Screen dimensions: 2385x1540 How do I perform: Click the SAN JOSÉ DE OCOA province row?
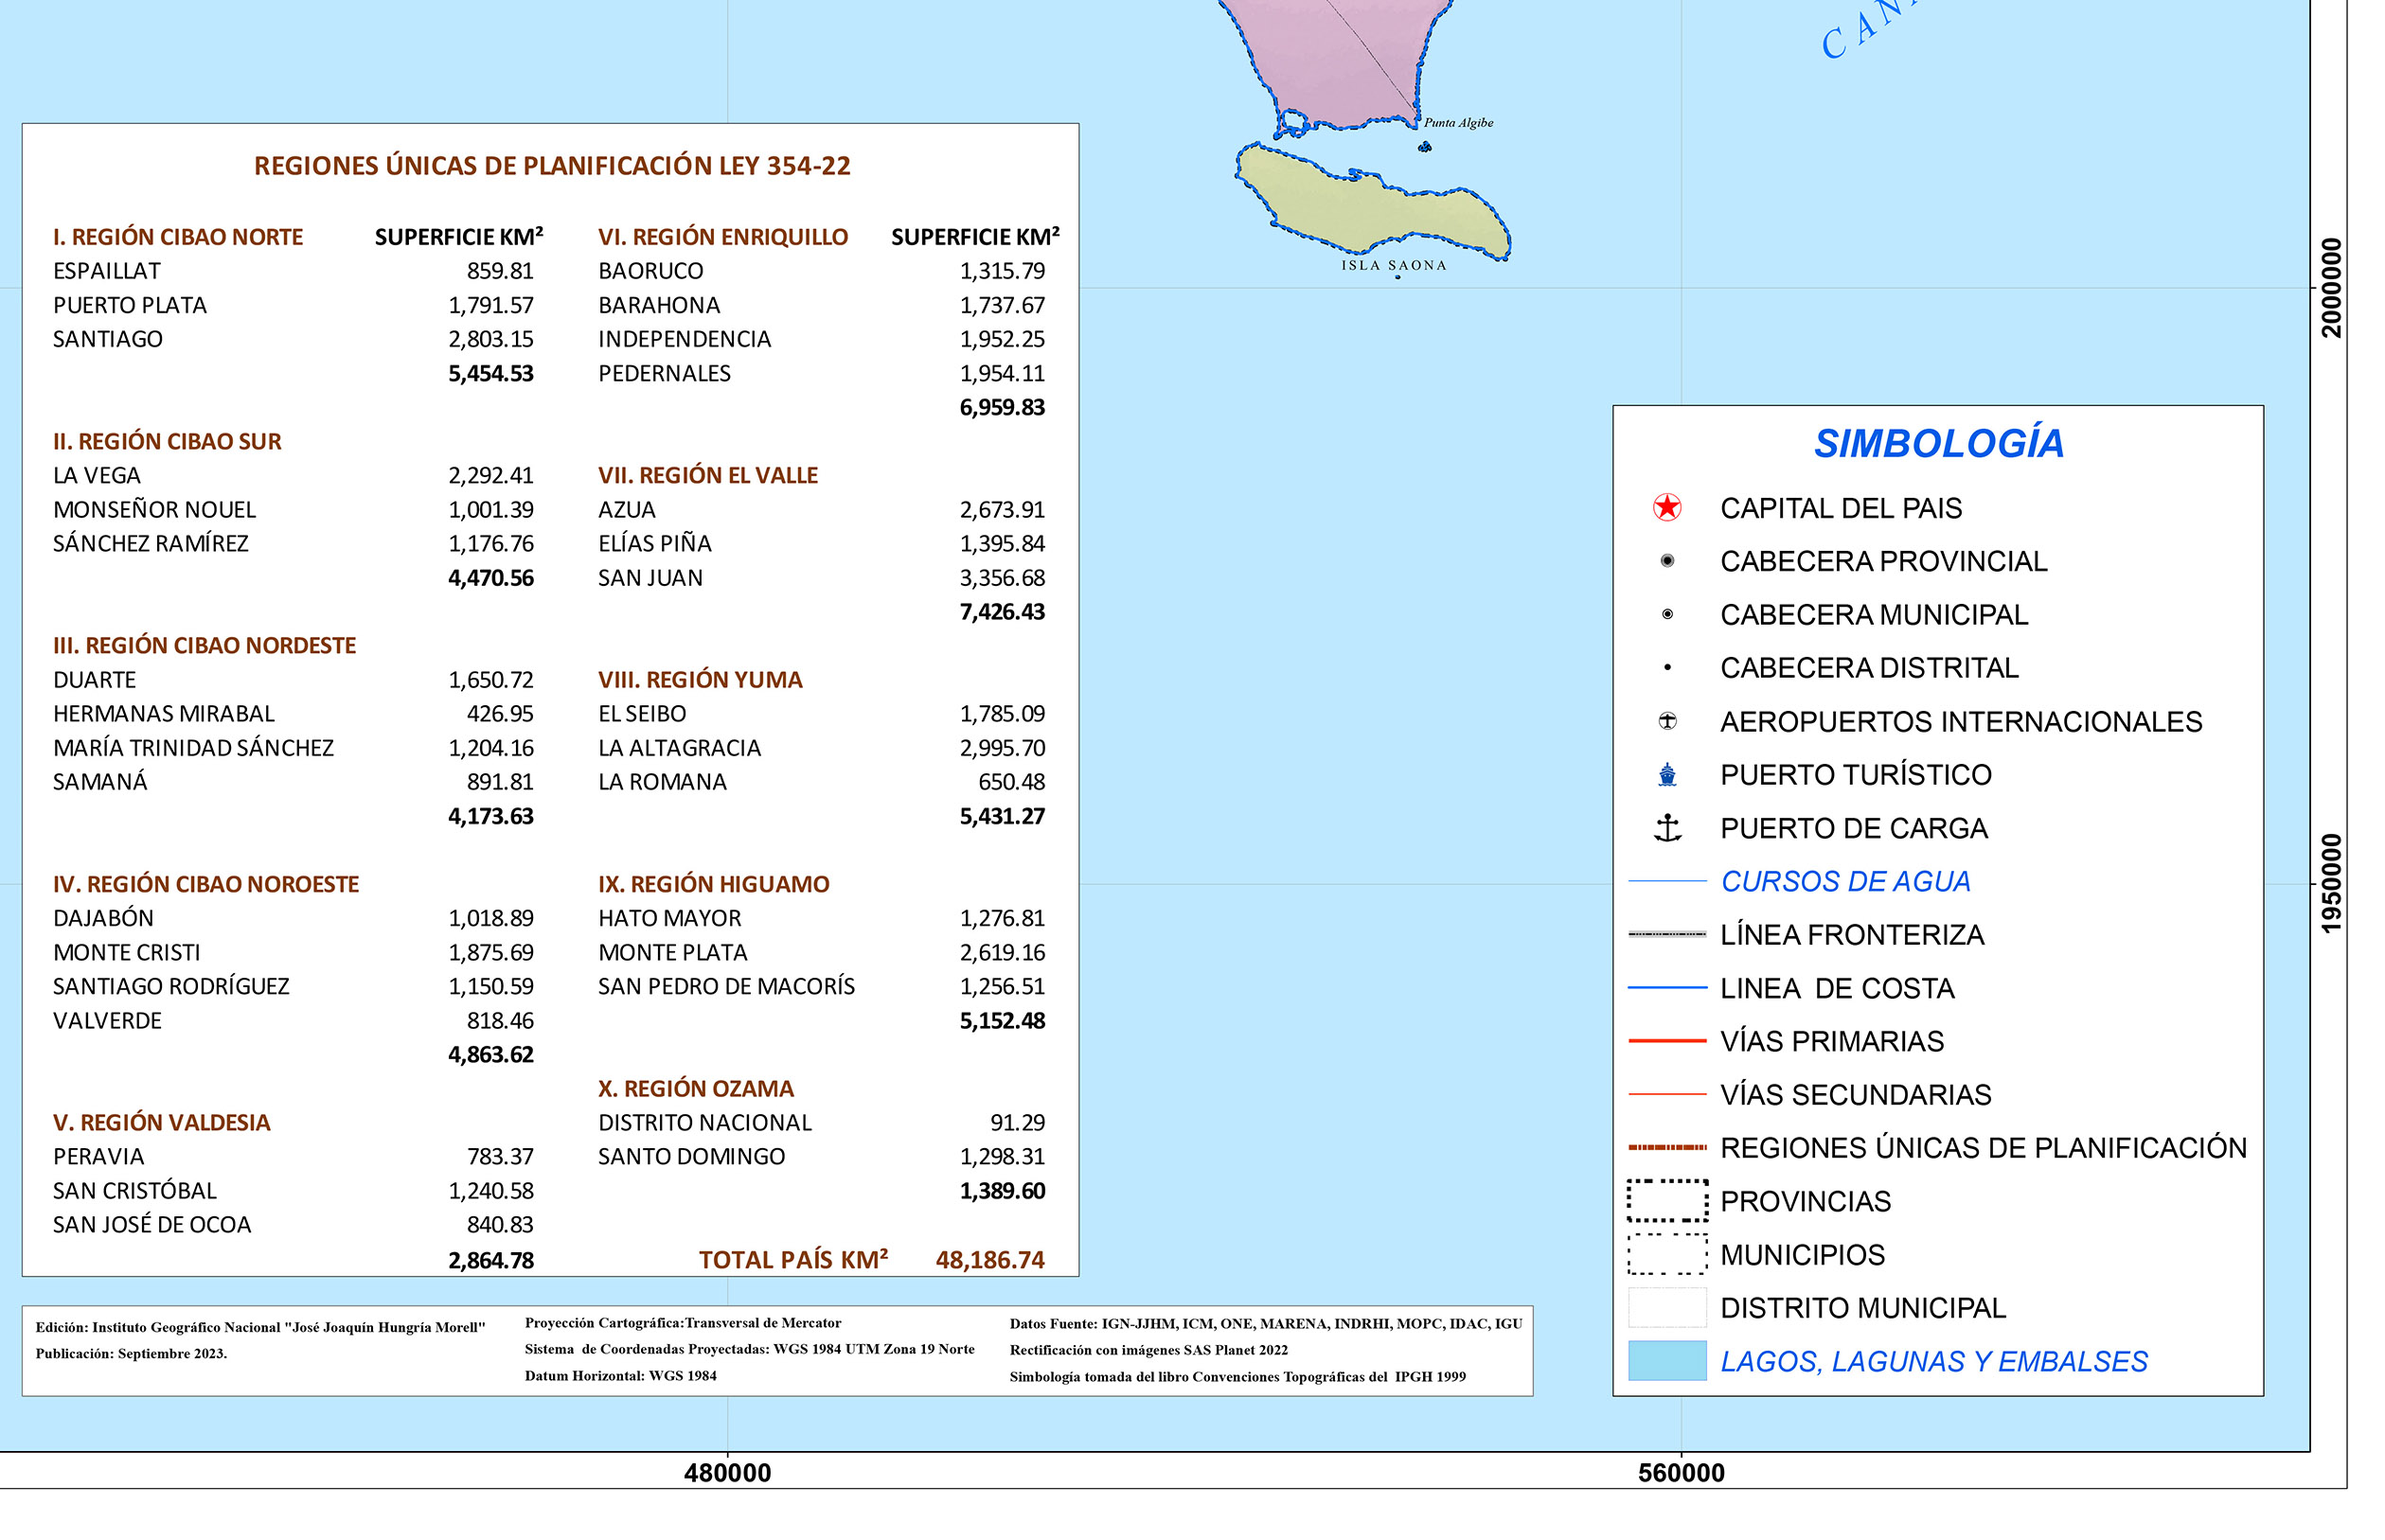point(293,1225)
